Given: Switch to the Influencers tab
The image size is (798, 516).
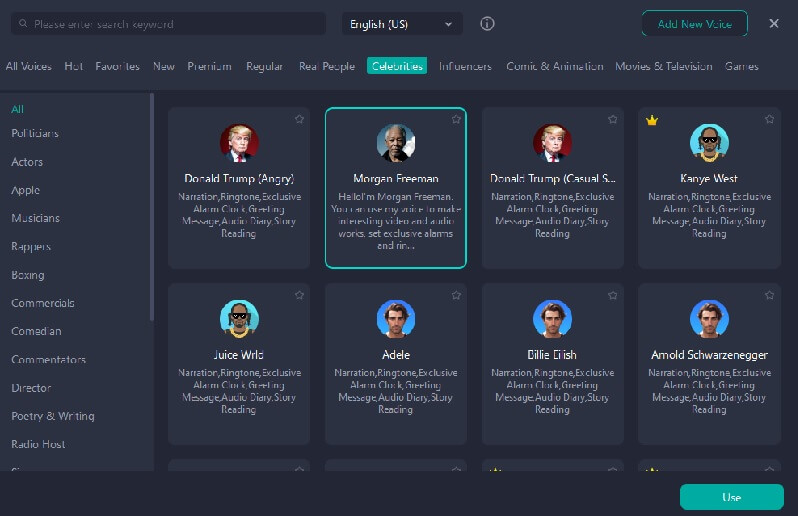Looking at the screenshot, I should pos(465,66).
